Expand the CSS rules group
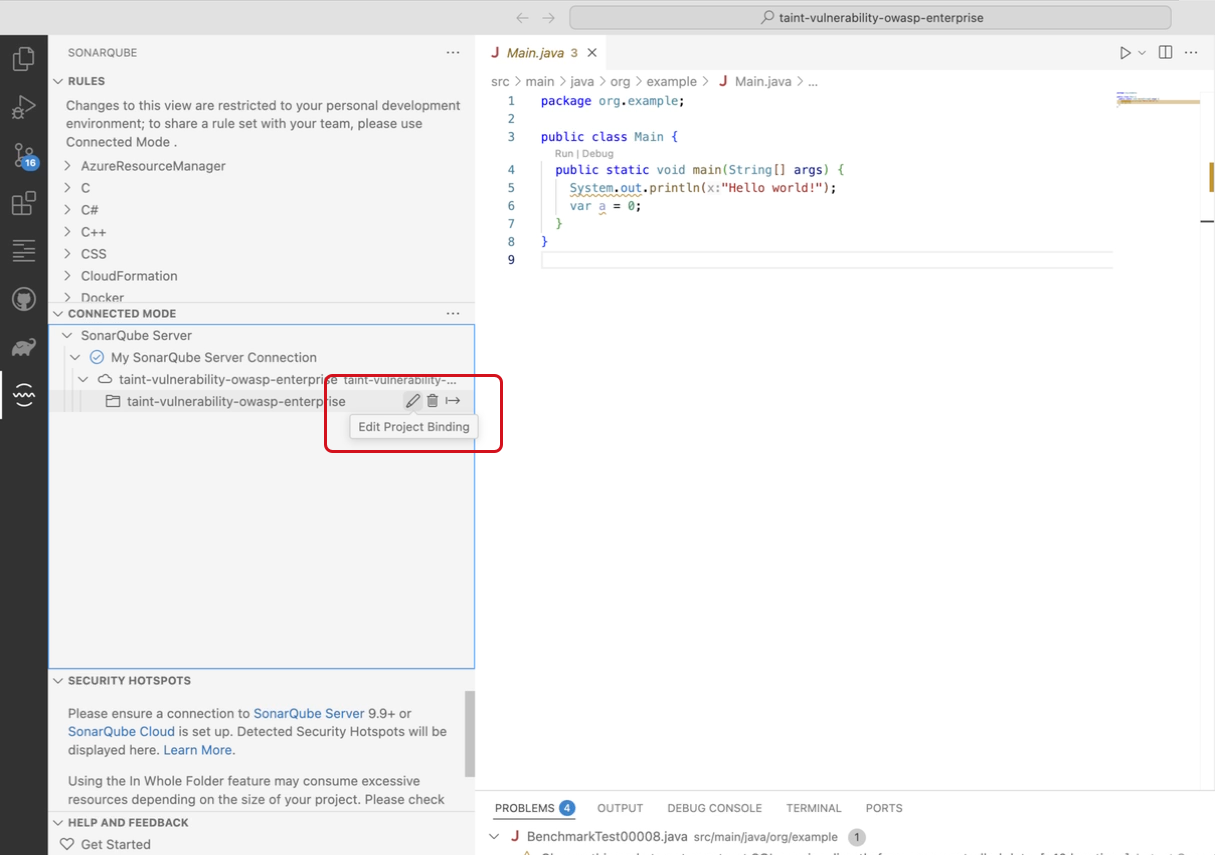 pyautogui.click(x=68, y=254)
